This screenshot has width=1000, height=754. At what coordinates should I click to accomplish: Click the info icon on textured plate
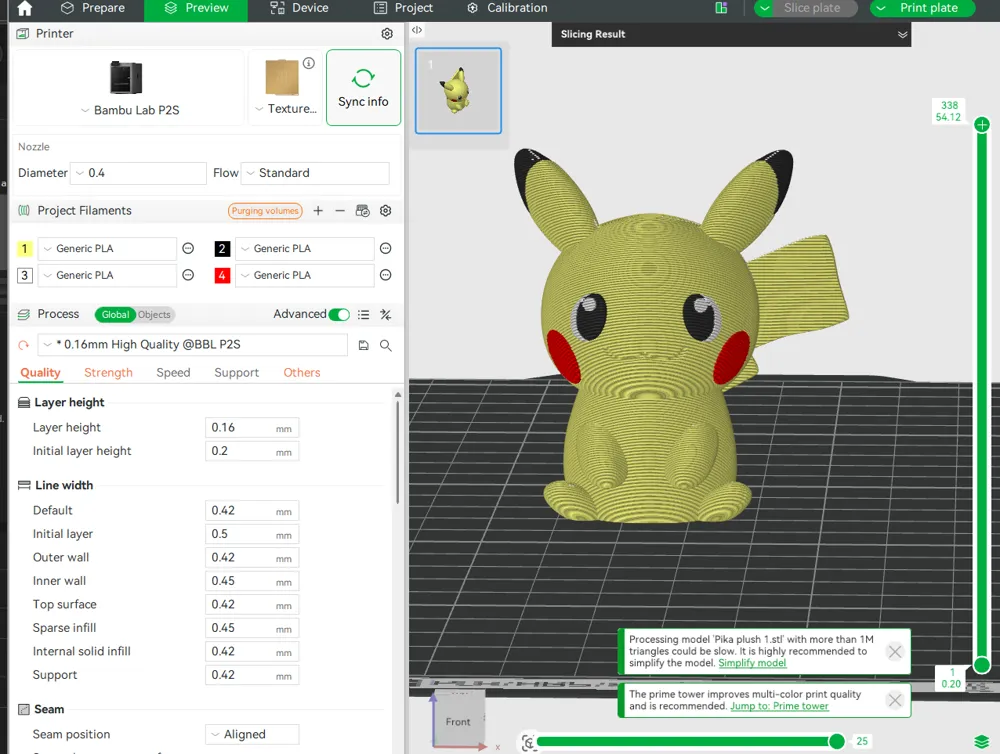coord(309,63)
